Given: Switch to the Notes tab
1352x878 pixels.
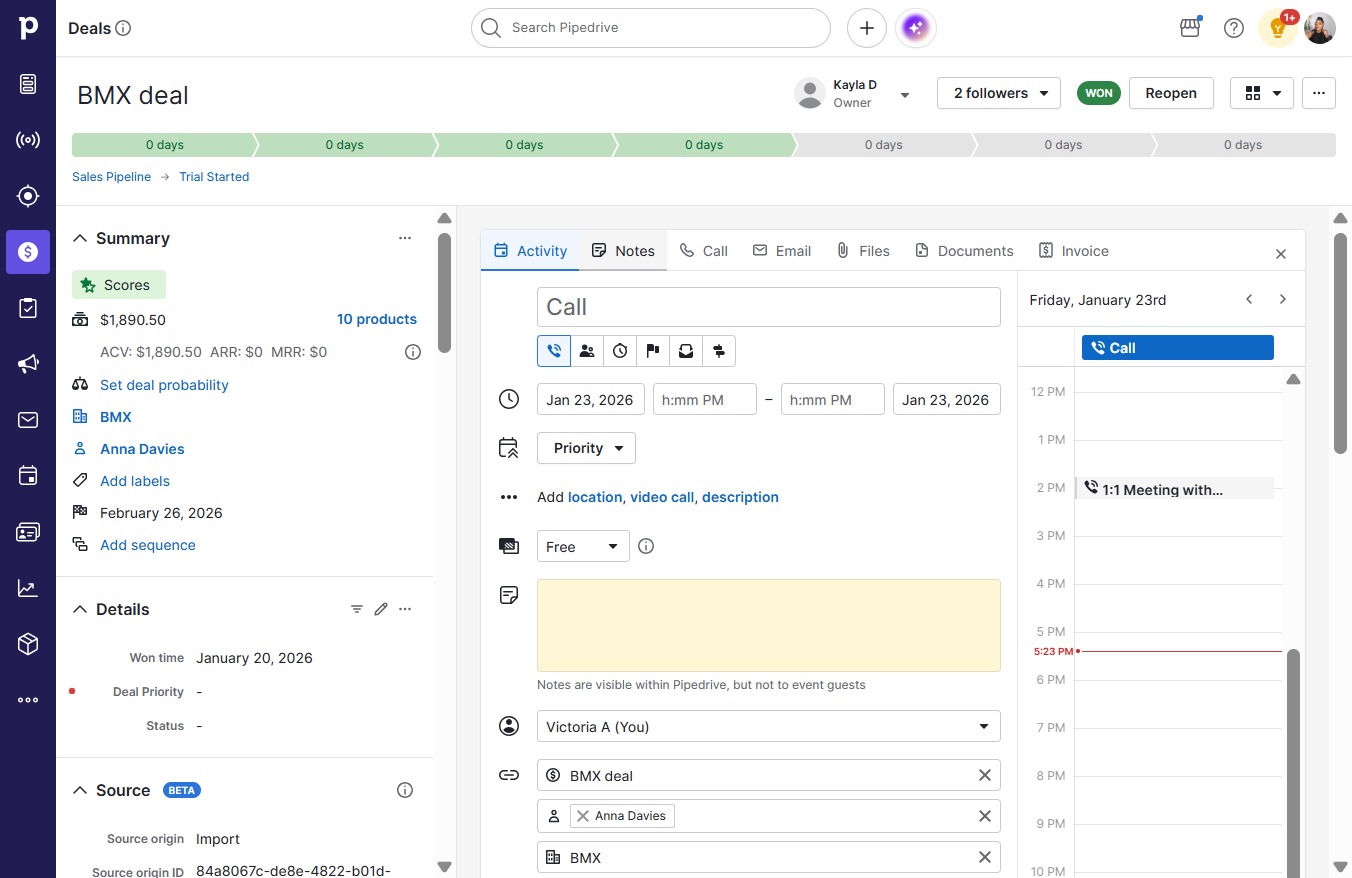Looking at the screenshot, I should click(x=623, y=251).
